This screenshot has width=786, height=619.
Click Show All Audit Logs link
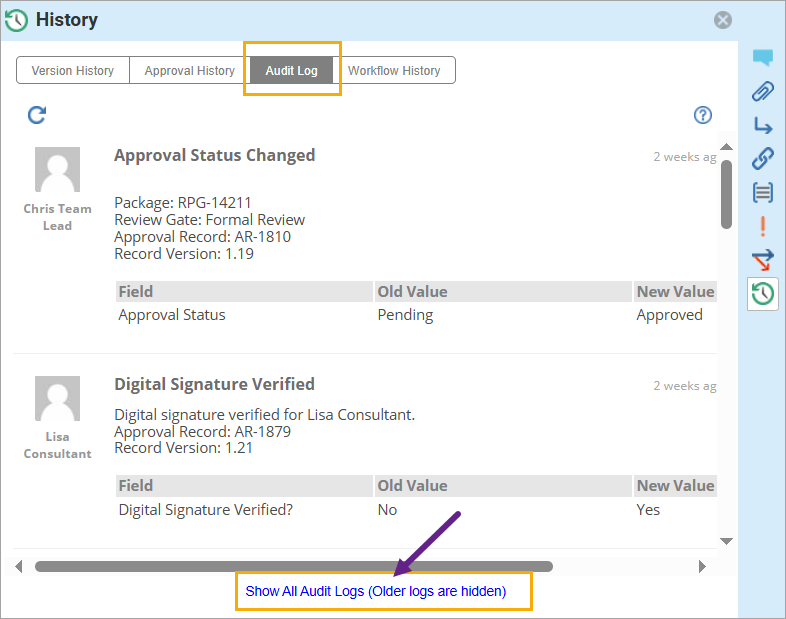(376, 591)
